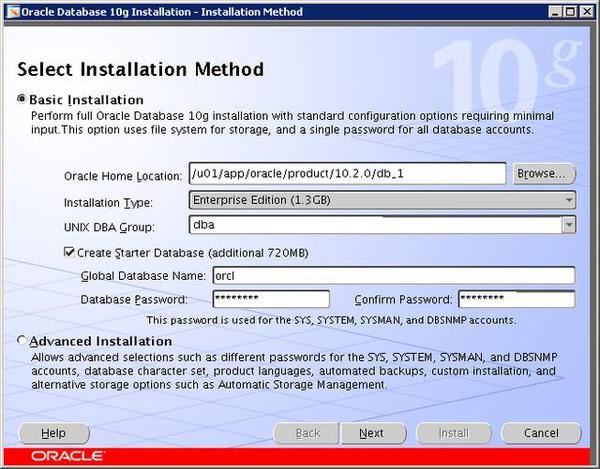
Task: Click the 'Select Installation Method' heading
Action: point(140,70)
